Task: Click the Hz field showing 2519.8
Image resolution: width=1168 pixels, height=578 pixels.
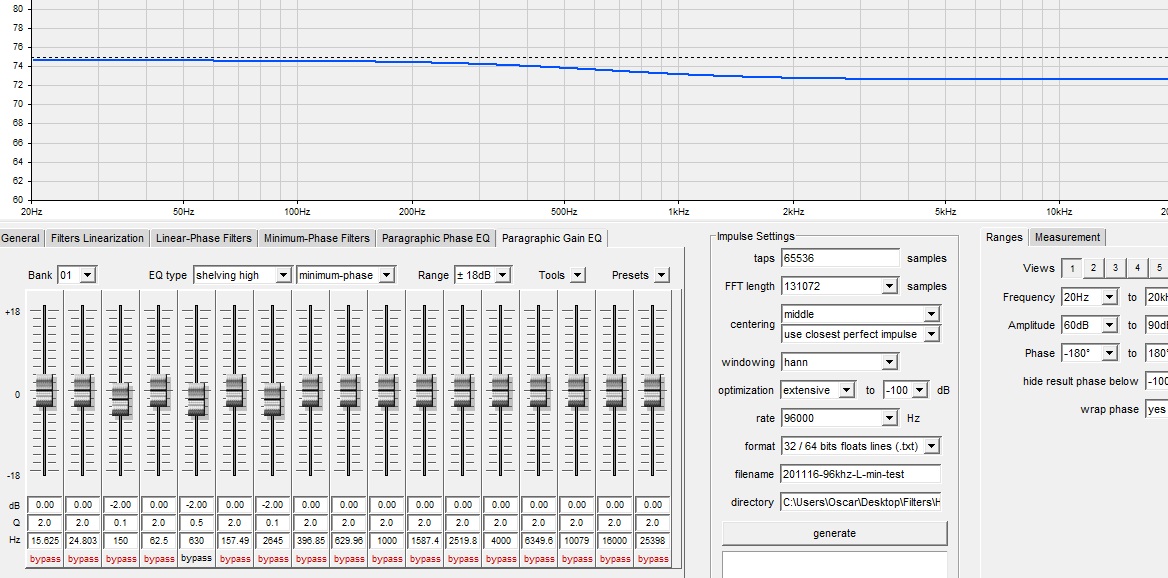Action: (463, 540)
